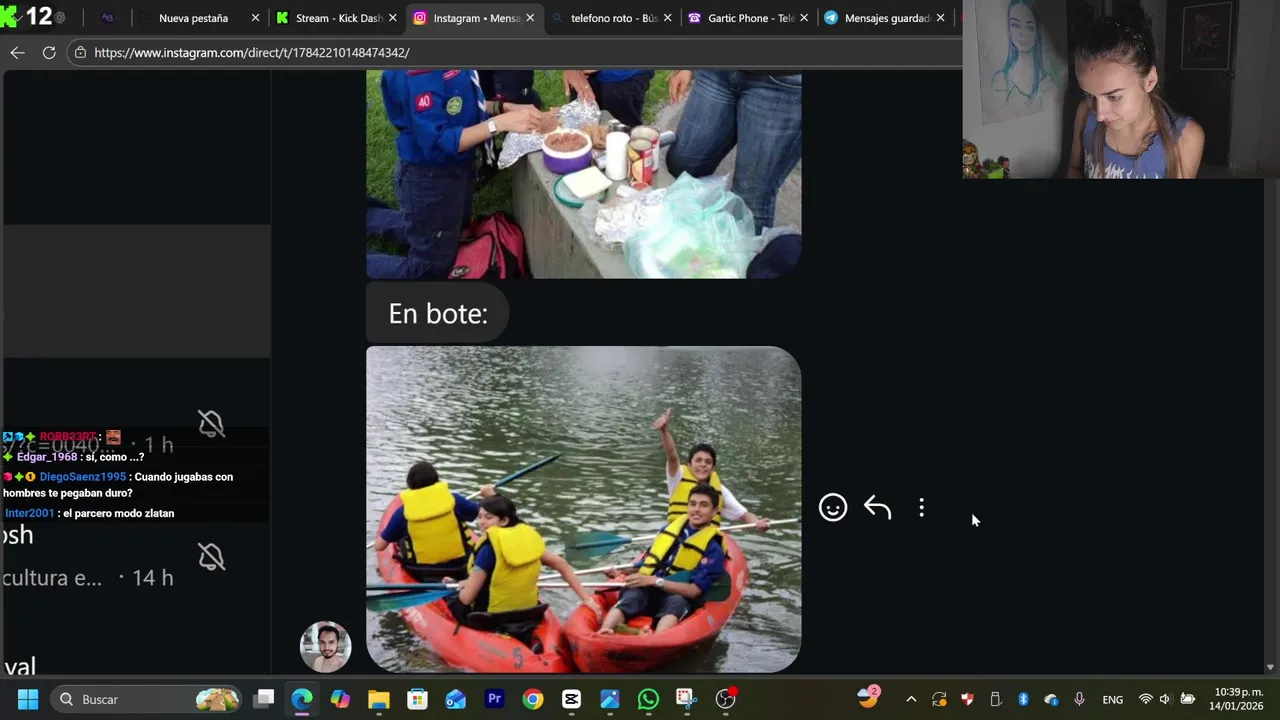React with the emoji smiley icon
The height and width of the screenshot is (720, 1280).
click(833, 508)
